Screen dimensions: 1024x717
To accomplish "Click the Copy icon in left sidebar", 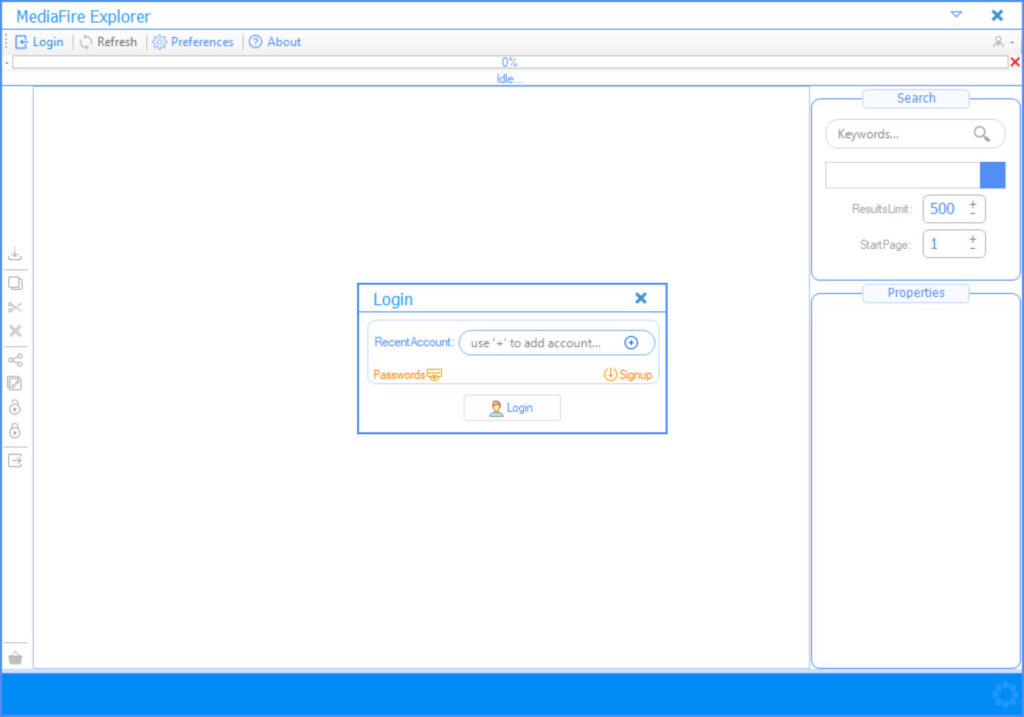I will (15, 283).
